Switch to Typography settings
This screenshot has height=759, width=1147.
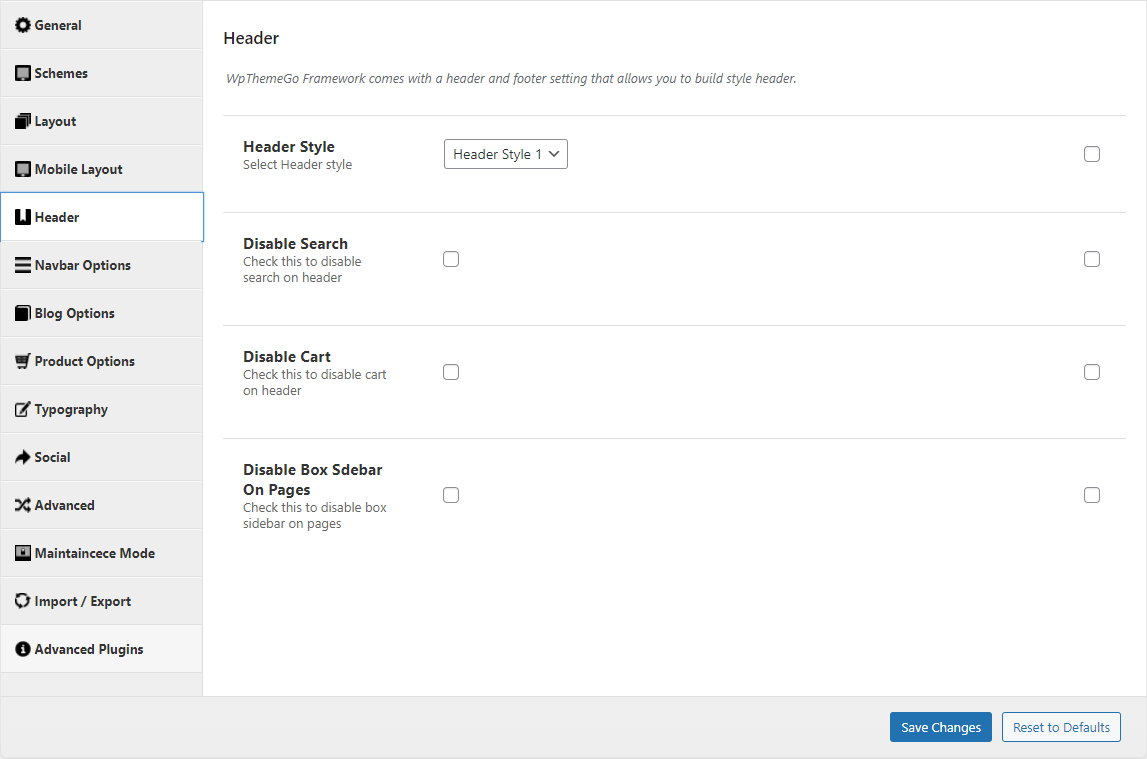click(x=101, y=409)
